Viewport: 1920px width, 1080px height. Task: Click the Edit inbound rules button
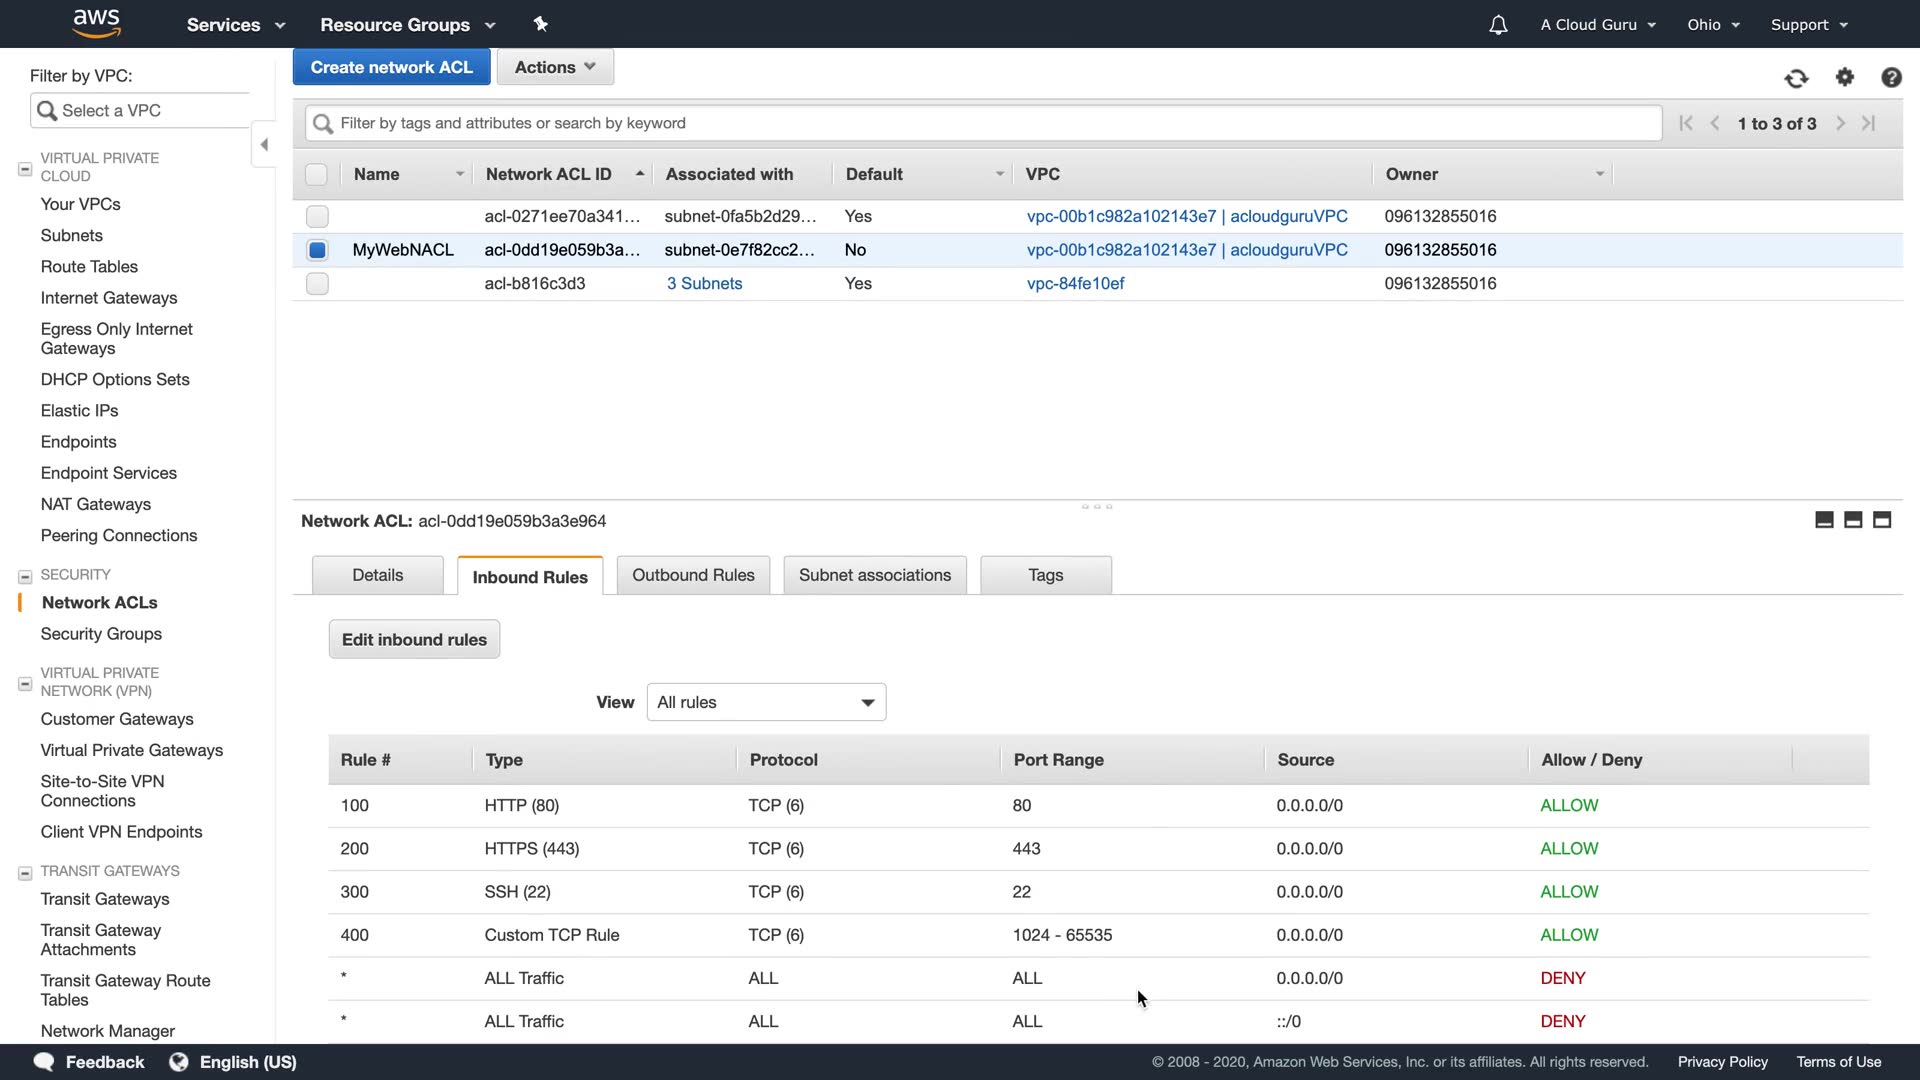414,639
